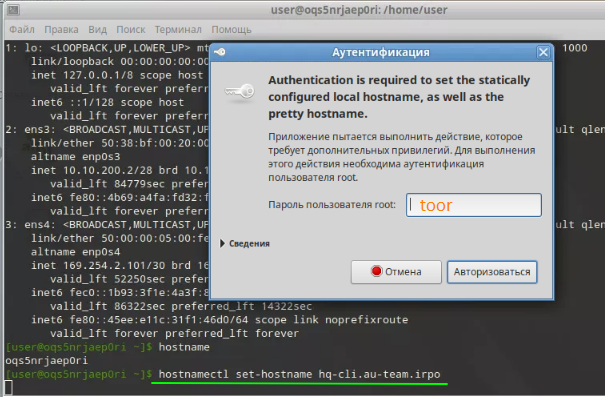Viewport: 605px width, 397px height.
Task: Close the Аутентификация dialog
Action: pyautogui.click(x=543, y=52)
